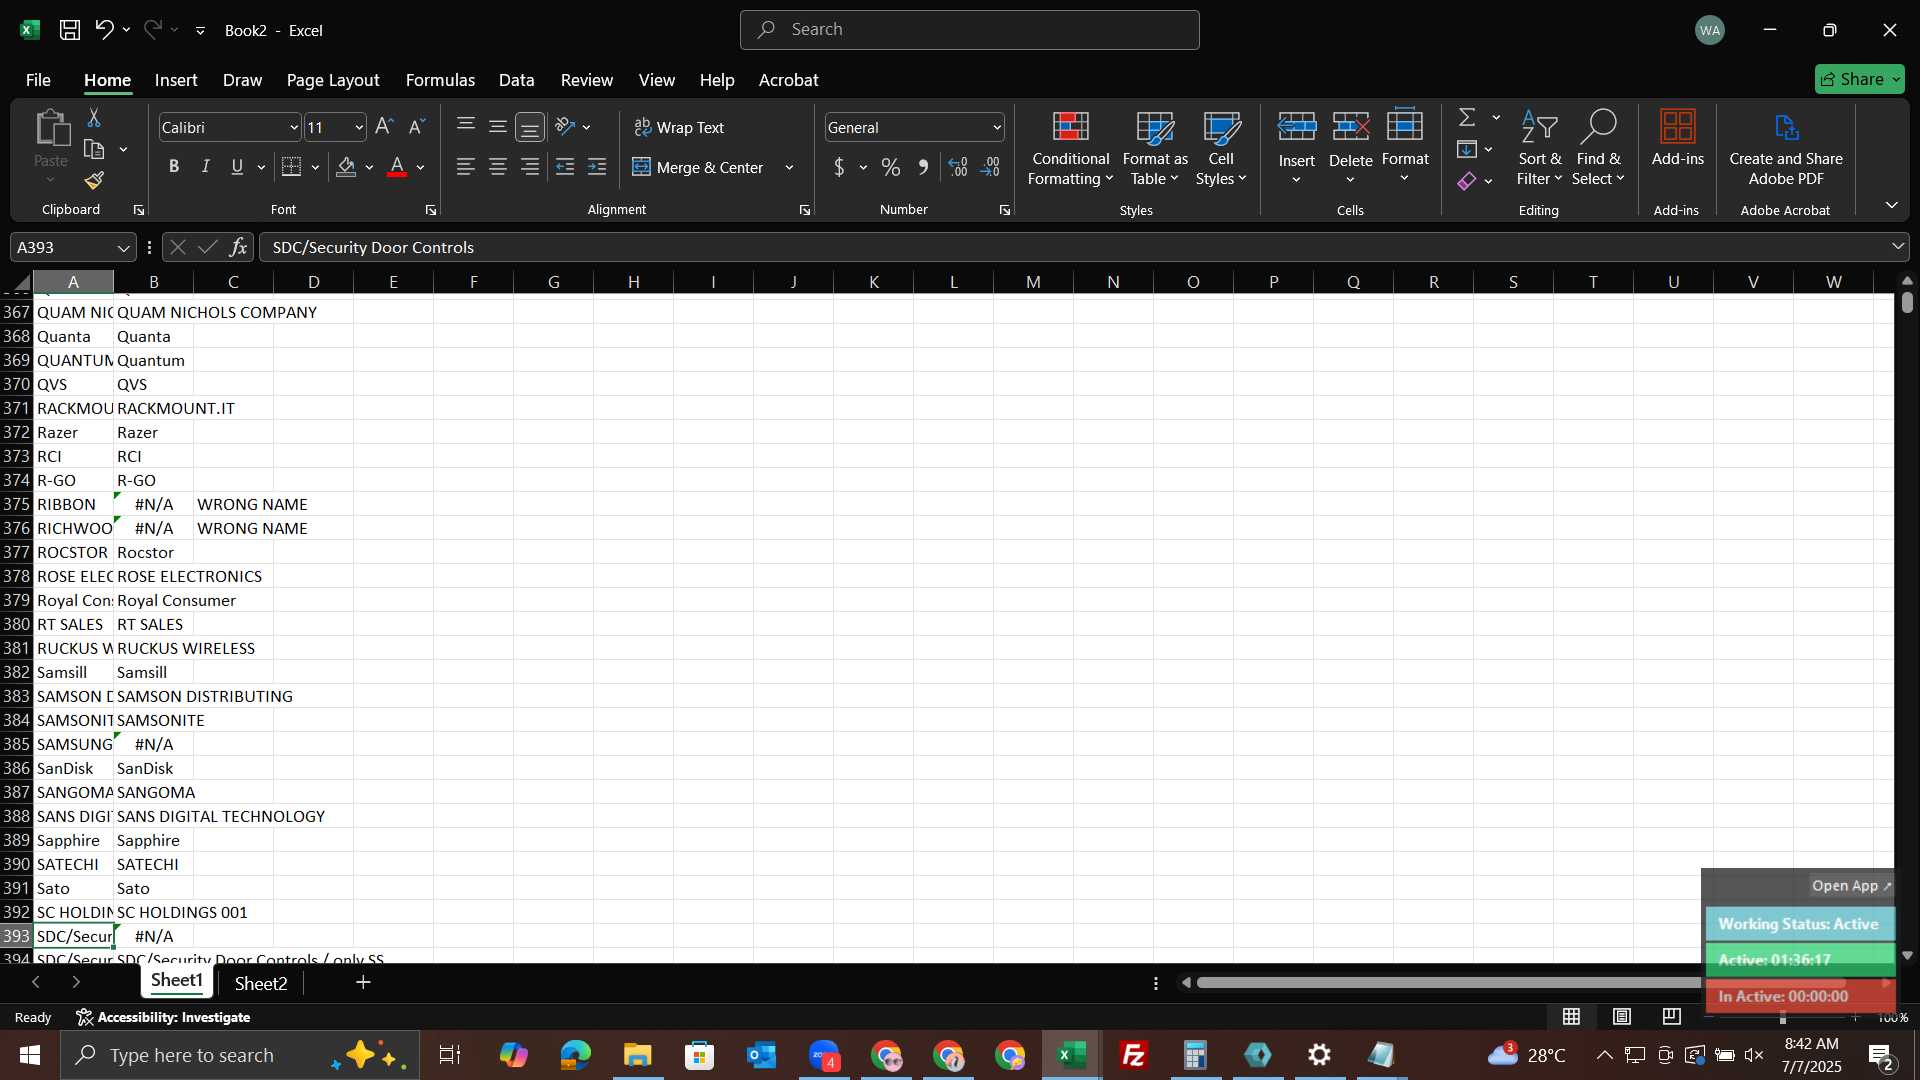Click the Copy icon in Clipboard
This screenshot has height=1080, width=1920.
click(94, 150)
